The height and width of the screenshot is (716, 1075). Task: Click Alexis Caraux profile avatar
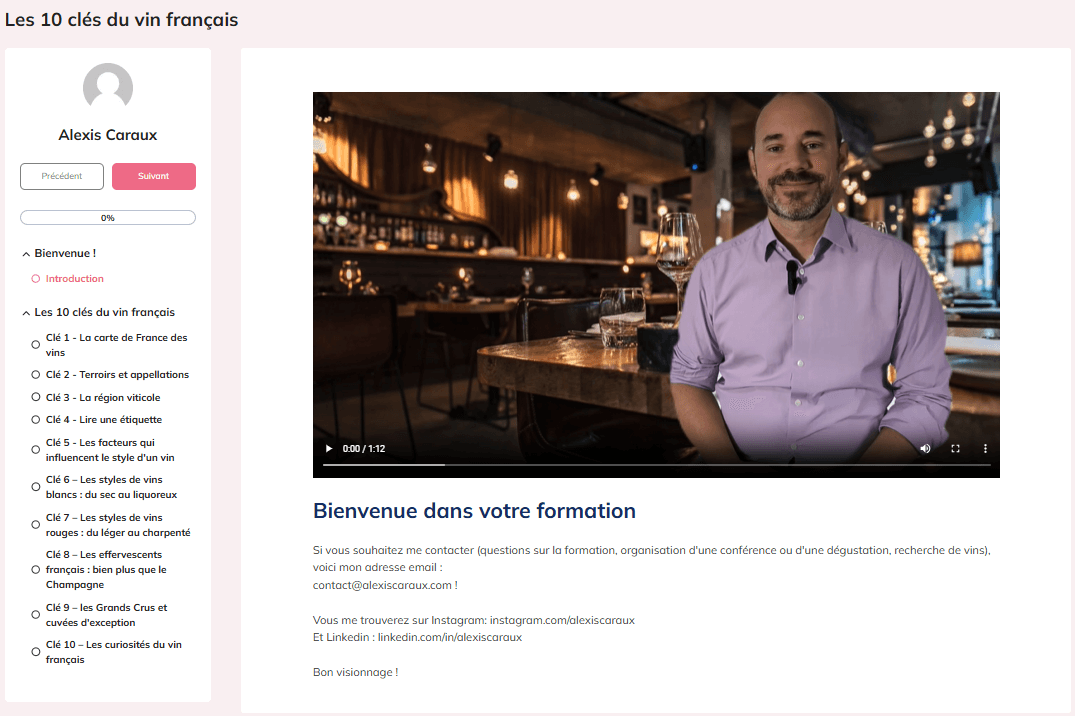108,88
